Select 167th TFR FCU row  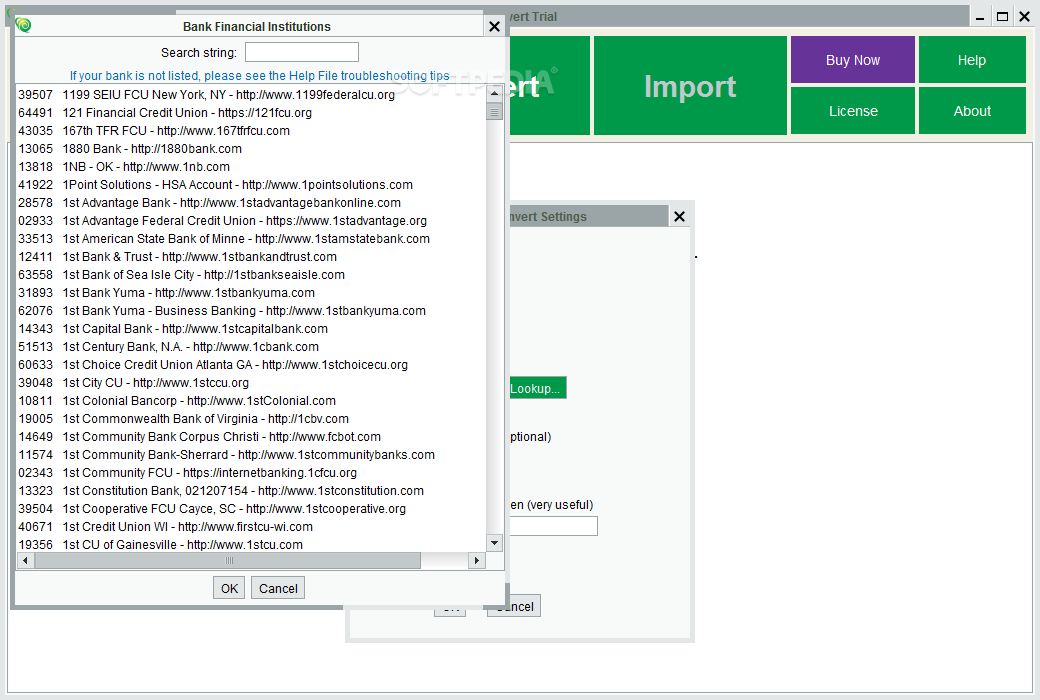point(251,130)
